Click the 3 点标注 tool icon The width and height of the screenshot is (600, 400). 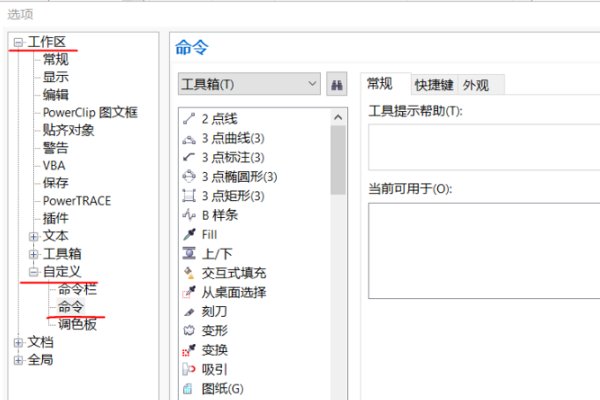[189, 157]
